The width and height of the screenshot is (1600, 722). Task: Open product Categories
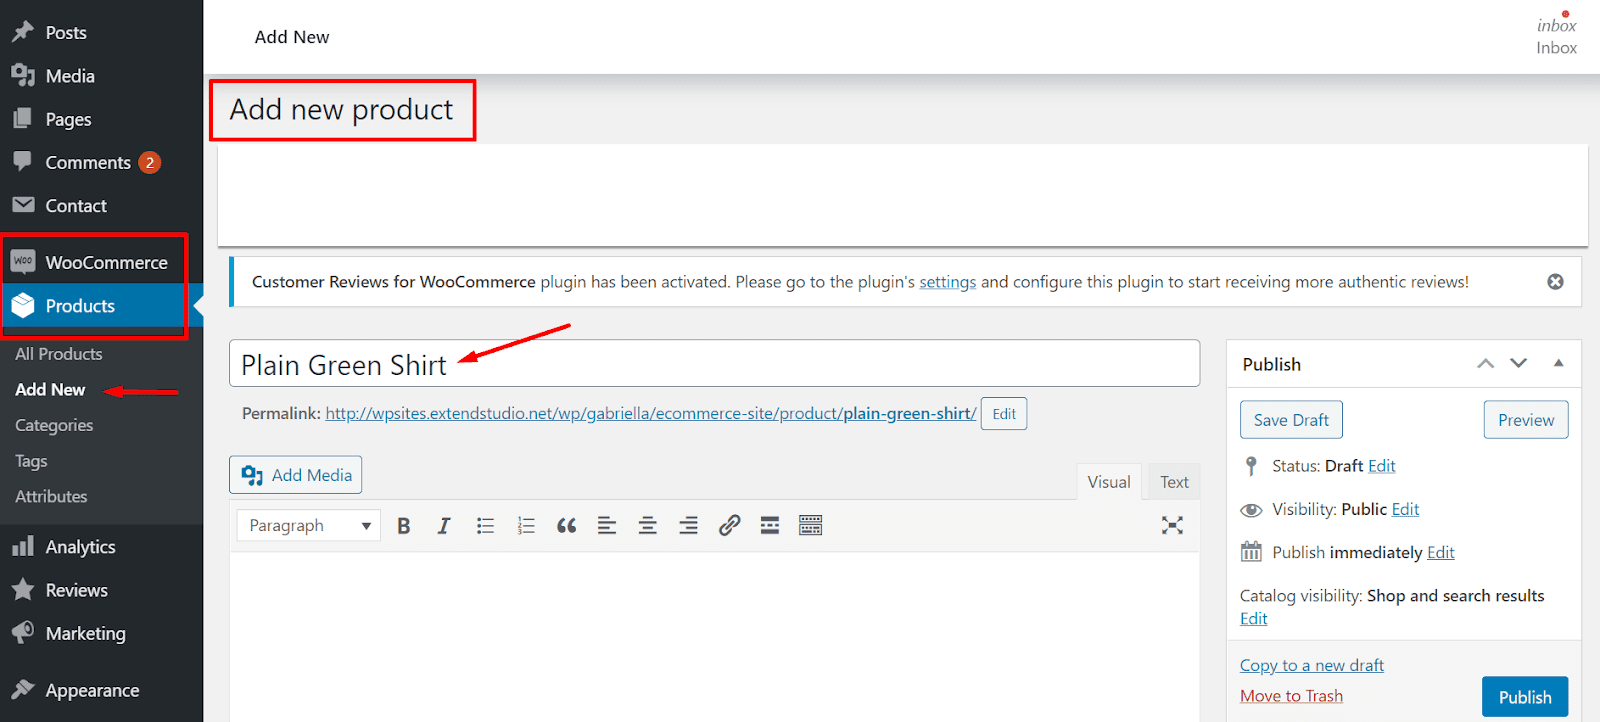54,425
